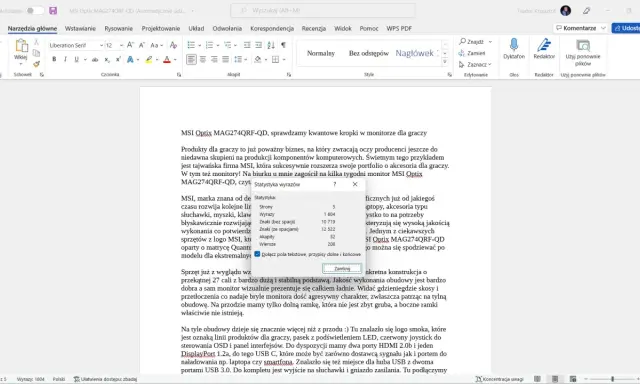Click the Cut scissors icon
This screenshot has width=640, height=384.
coord(36,42)
